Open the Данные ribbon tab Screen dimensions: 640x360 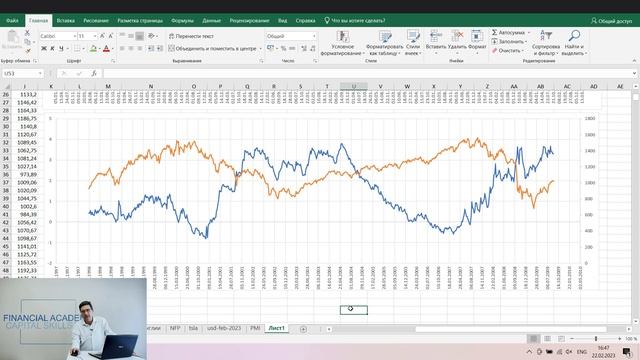tap(211, 20)
